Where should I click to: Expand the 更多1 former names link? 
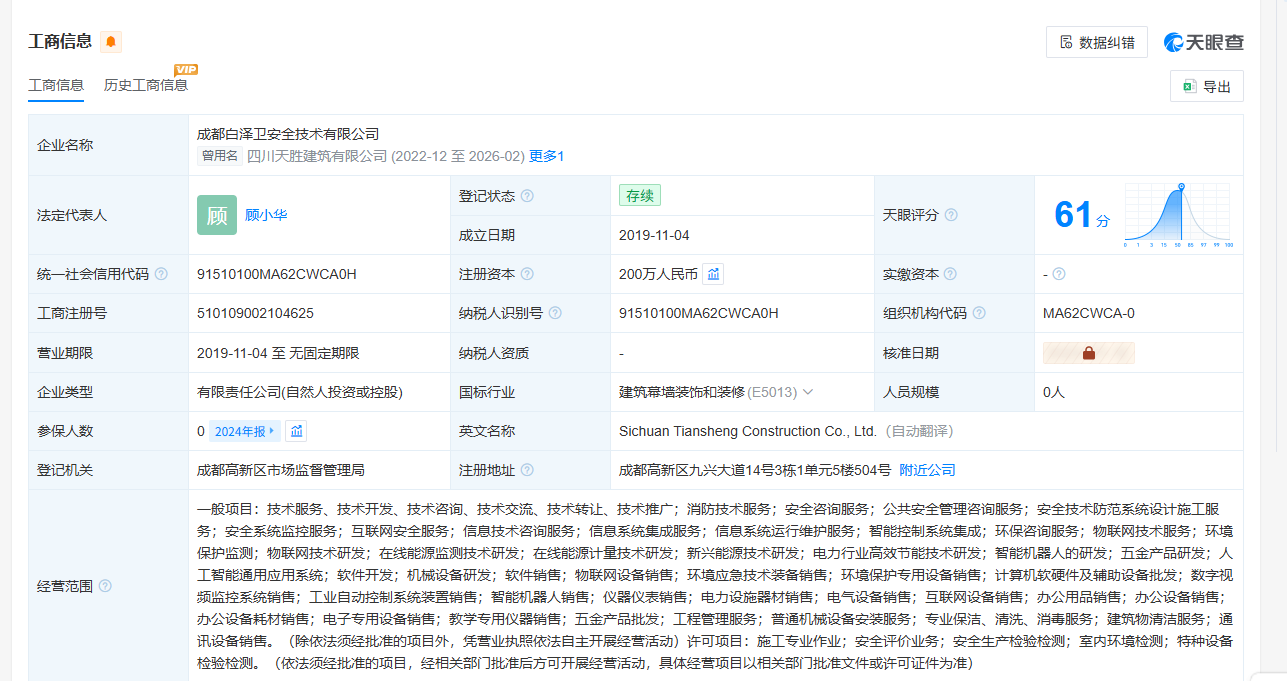[x=547, y=156]
